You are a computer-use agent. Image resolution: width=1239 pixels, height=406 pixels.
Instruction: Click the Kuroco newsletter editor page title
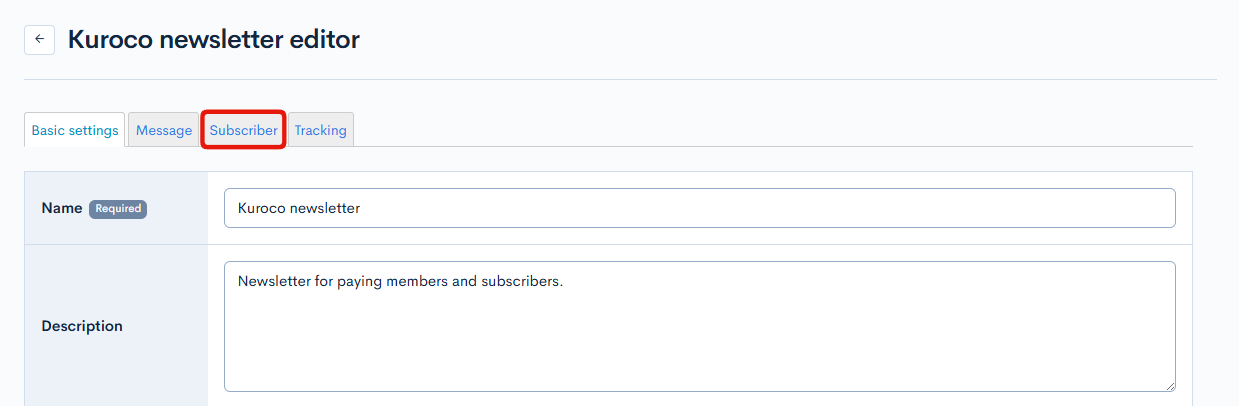tap(214, 40)
